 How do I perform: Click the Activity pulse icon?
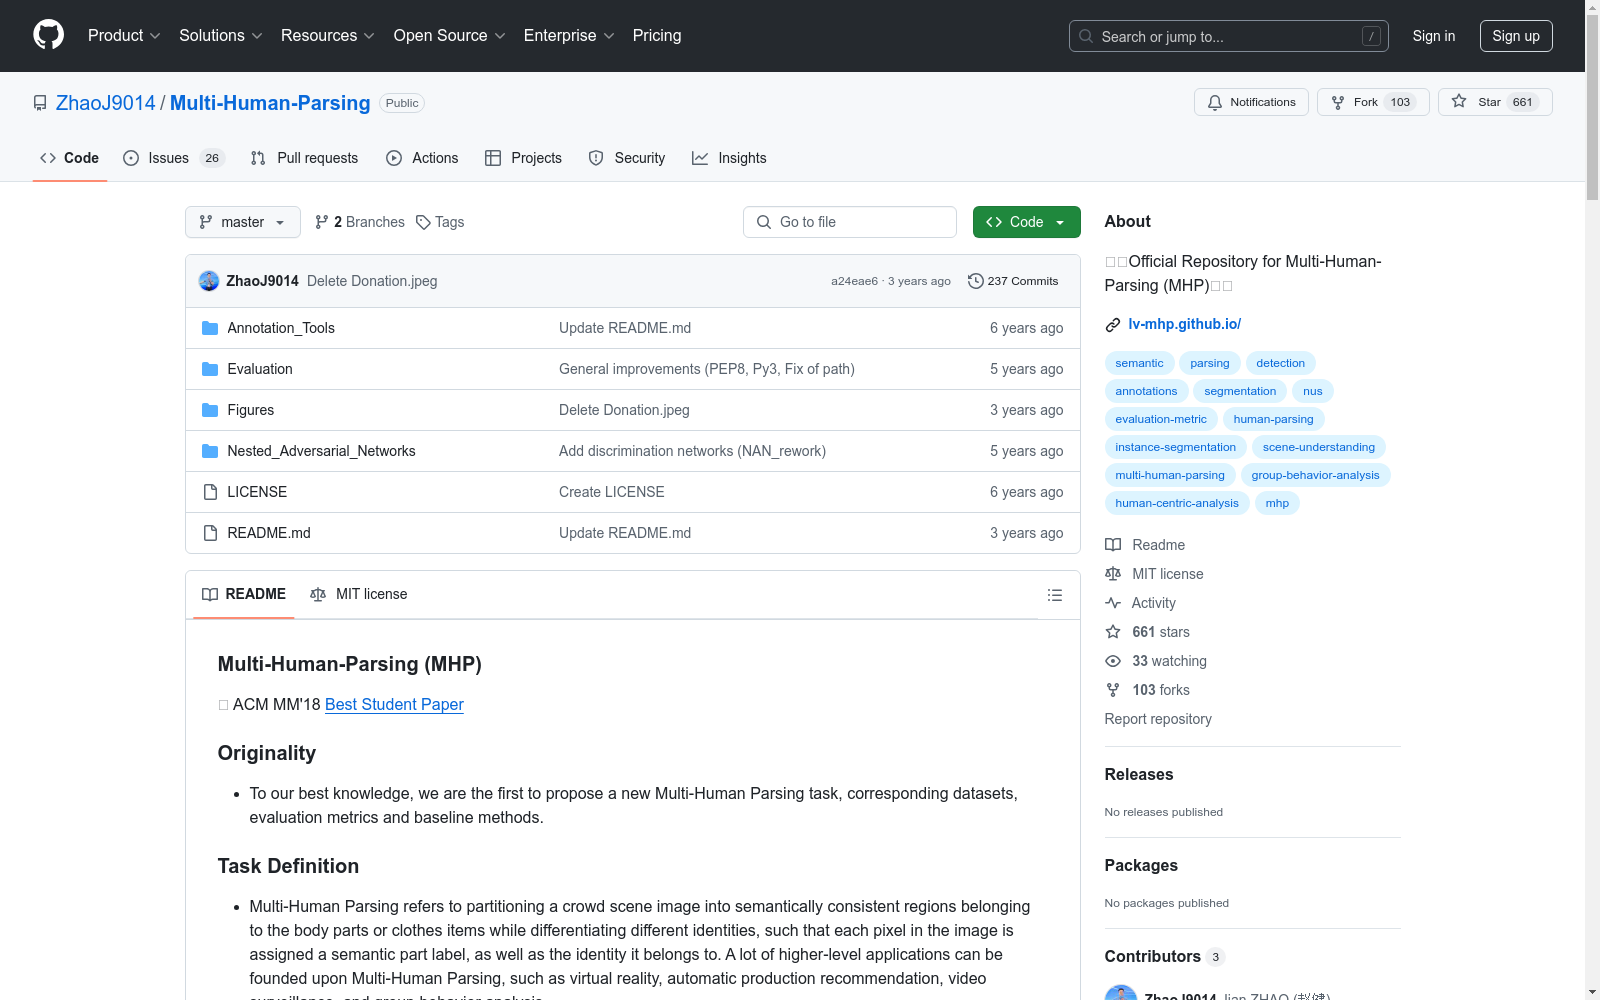coord(1113,603)
